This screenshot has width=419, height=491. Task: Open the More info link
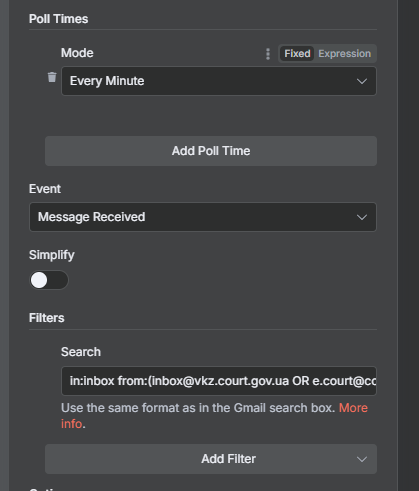(353, 408)
